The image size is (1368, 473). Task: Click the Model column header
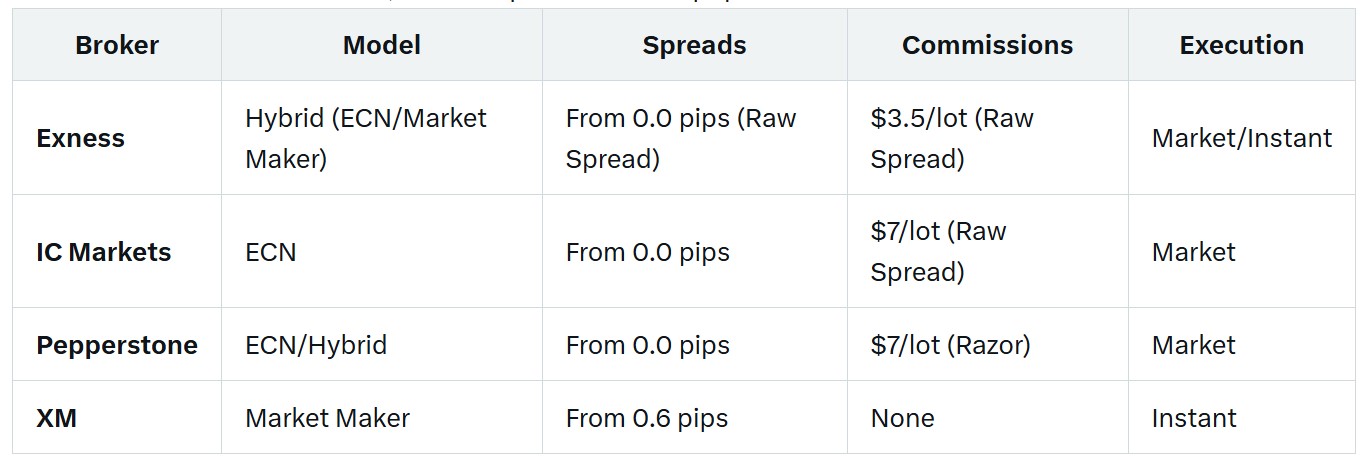[381, 45]
